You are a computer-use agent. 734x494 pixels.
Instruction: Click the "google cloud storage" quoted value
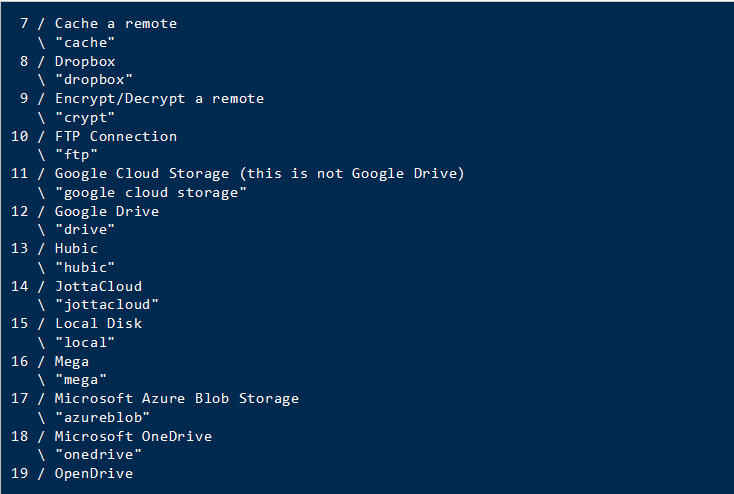[x=150, y=192]
